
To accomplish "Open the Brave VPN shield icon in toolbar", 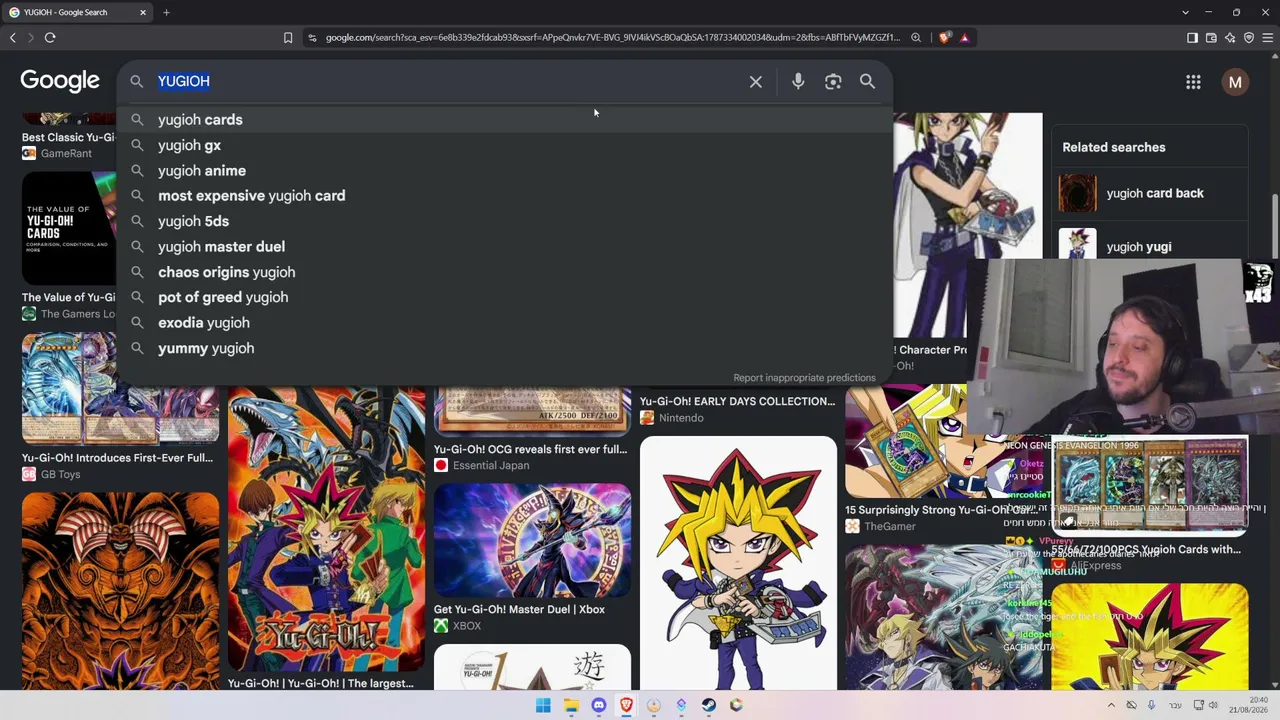I will pyautogui.click(x=1249, y=38).
